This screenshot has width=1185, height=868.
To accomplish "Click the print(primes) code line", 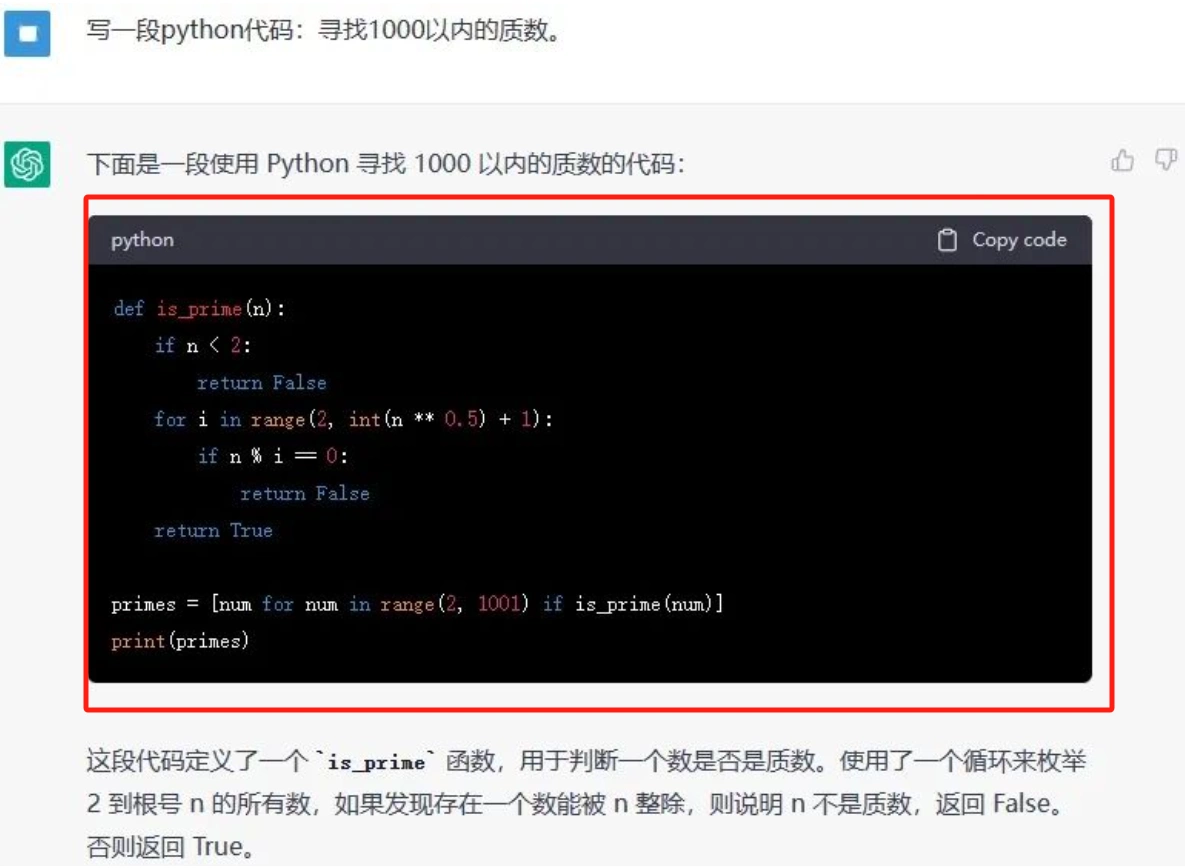I will 180,641.
